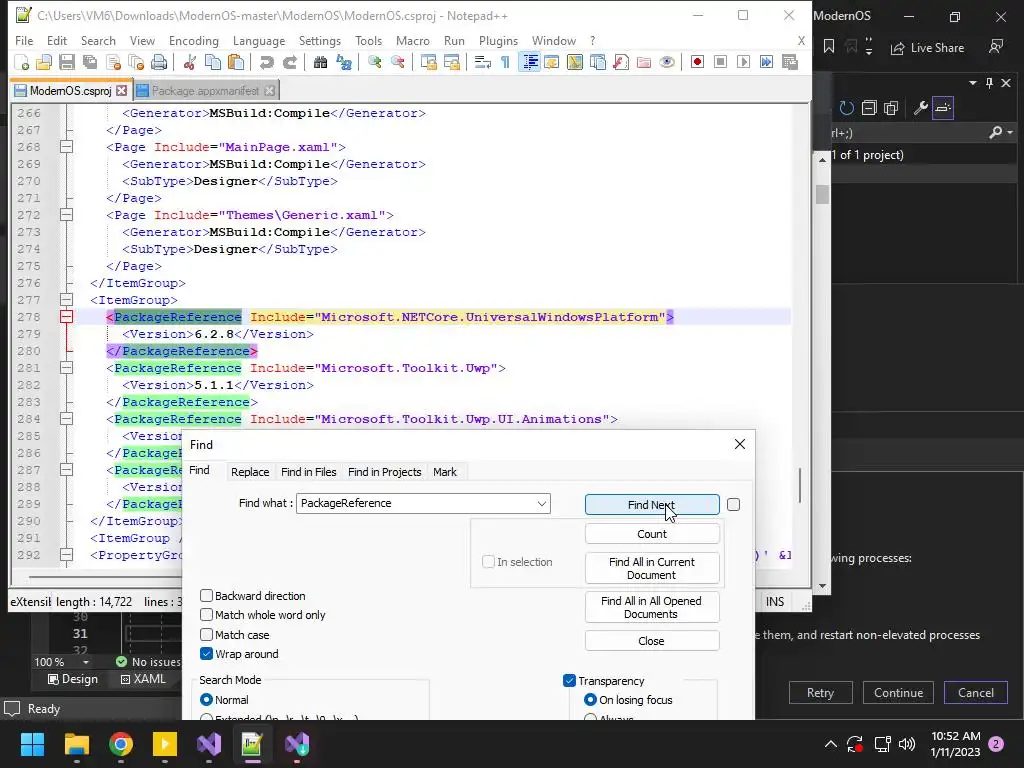The image size is (1024, 768).
Task: Open the Encoding menu
Action: coord(194,40)
